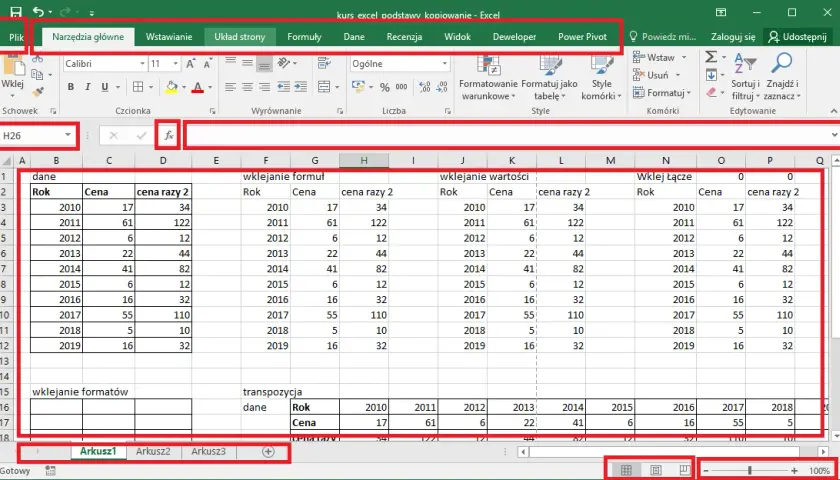
Task: Click the red font color button
Action: [198, 87]
